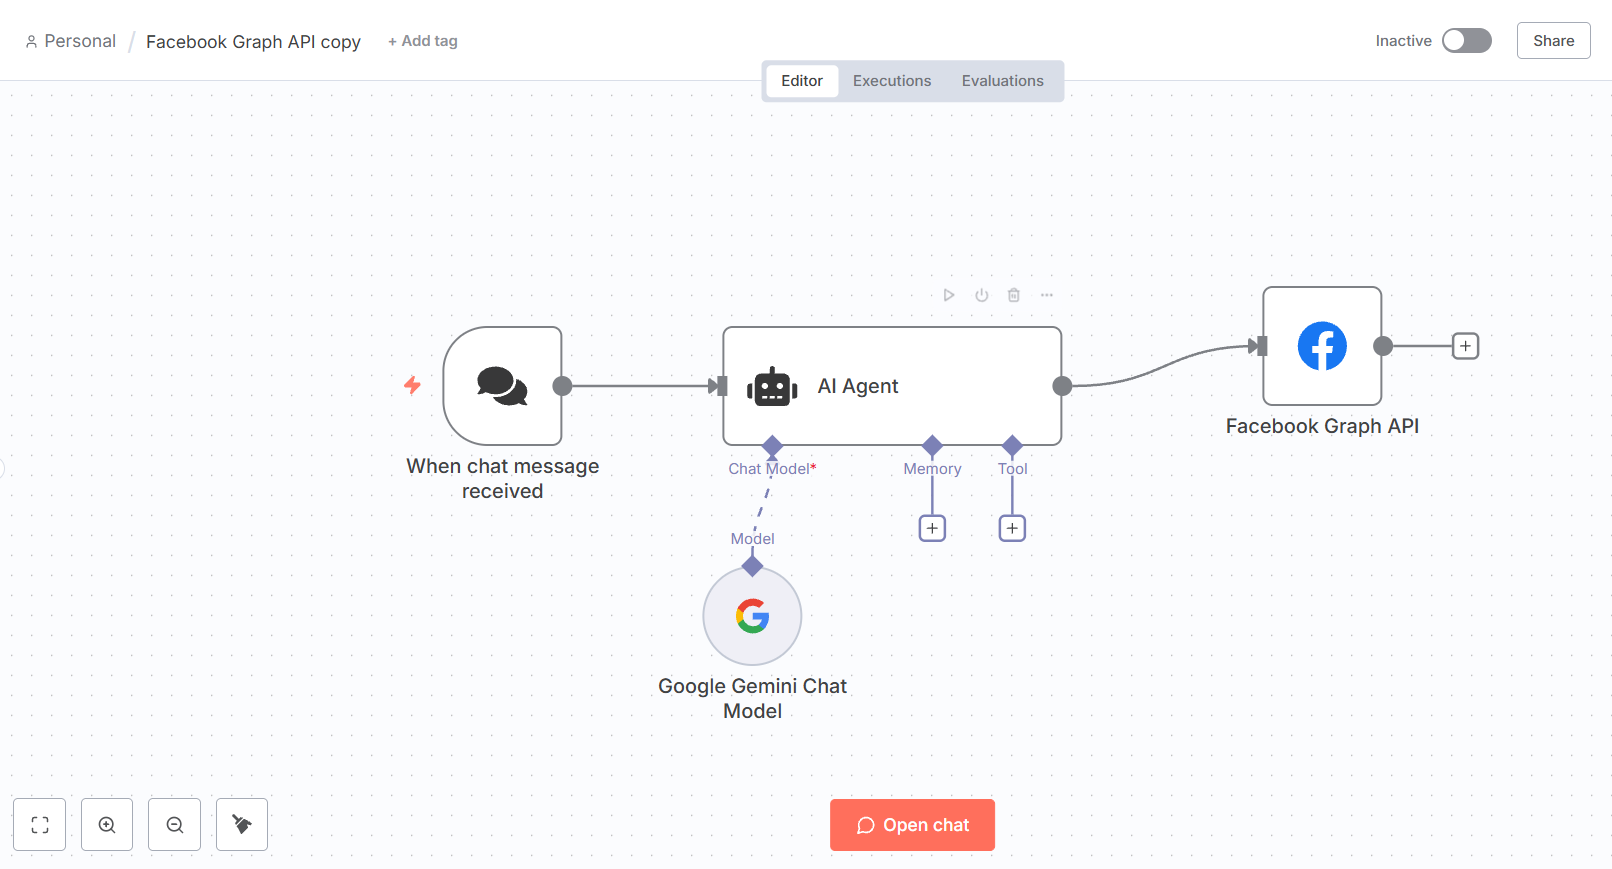
Task: Click the Inactive status label
Action: coord(1403,41)
